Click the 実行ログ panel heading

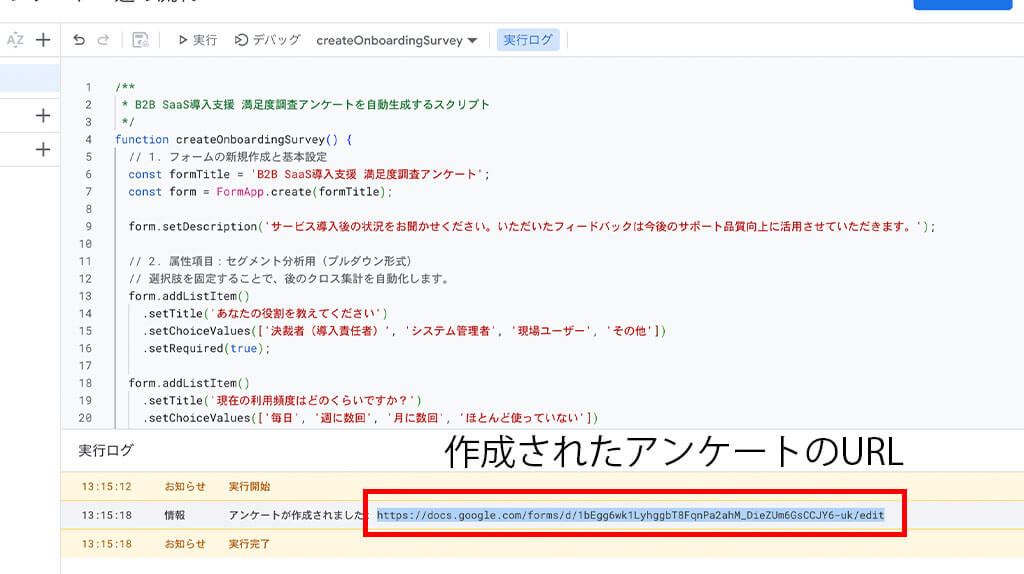106,451
